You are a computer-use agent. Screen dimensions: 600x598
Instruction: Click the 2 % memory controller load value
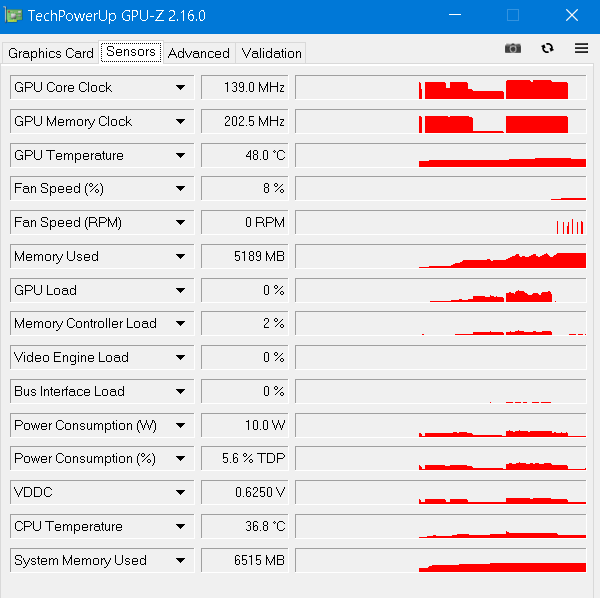tap(245, 323)
